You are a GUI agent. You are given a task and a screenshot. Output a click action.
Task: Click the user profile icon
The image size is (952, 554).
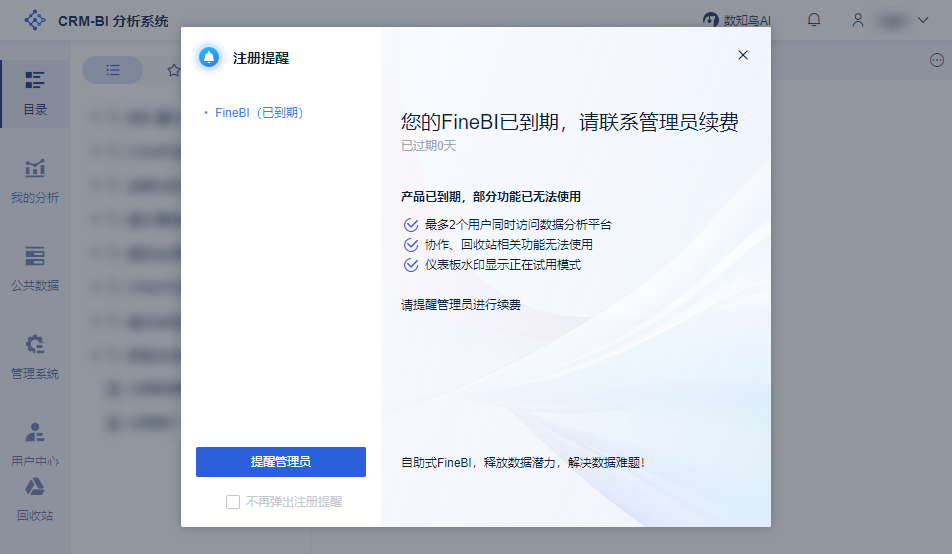(858, 20)
